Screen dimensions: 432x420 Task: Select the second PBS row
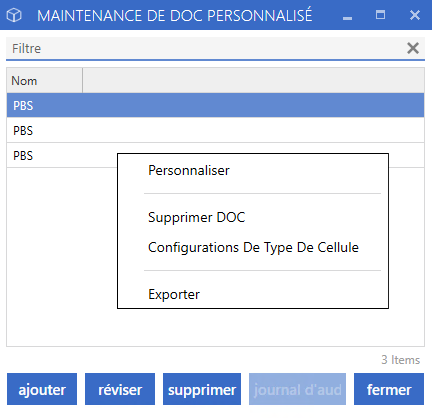[215, 130]
